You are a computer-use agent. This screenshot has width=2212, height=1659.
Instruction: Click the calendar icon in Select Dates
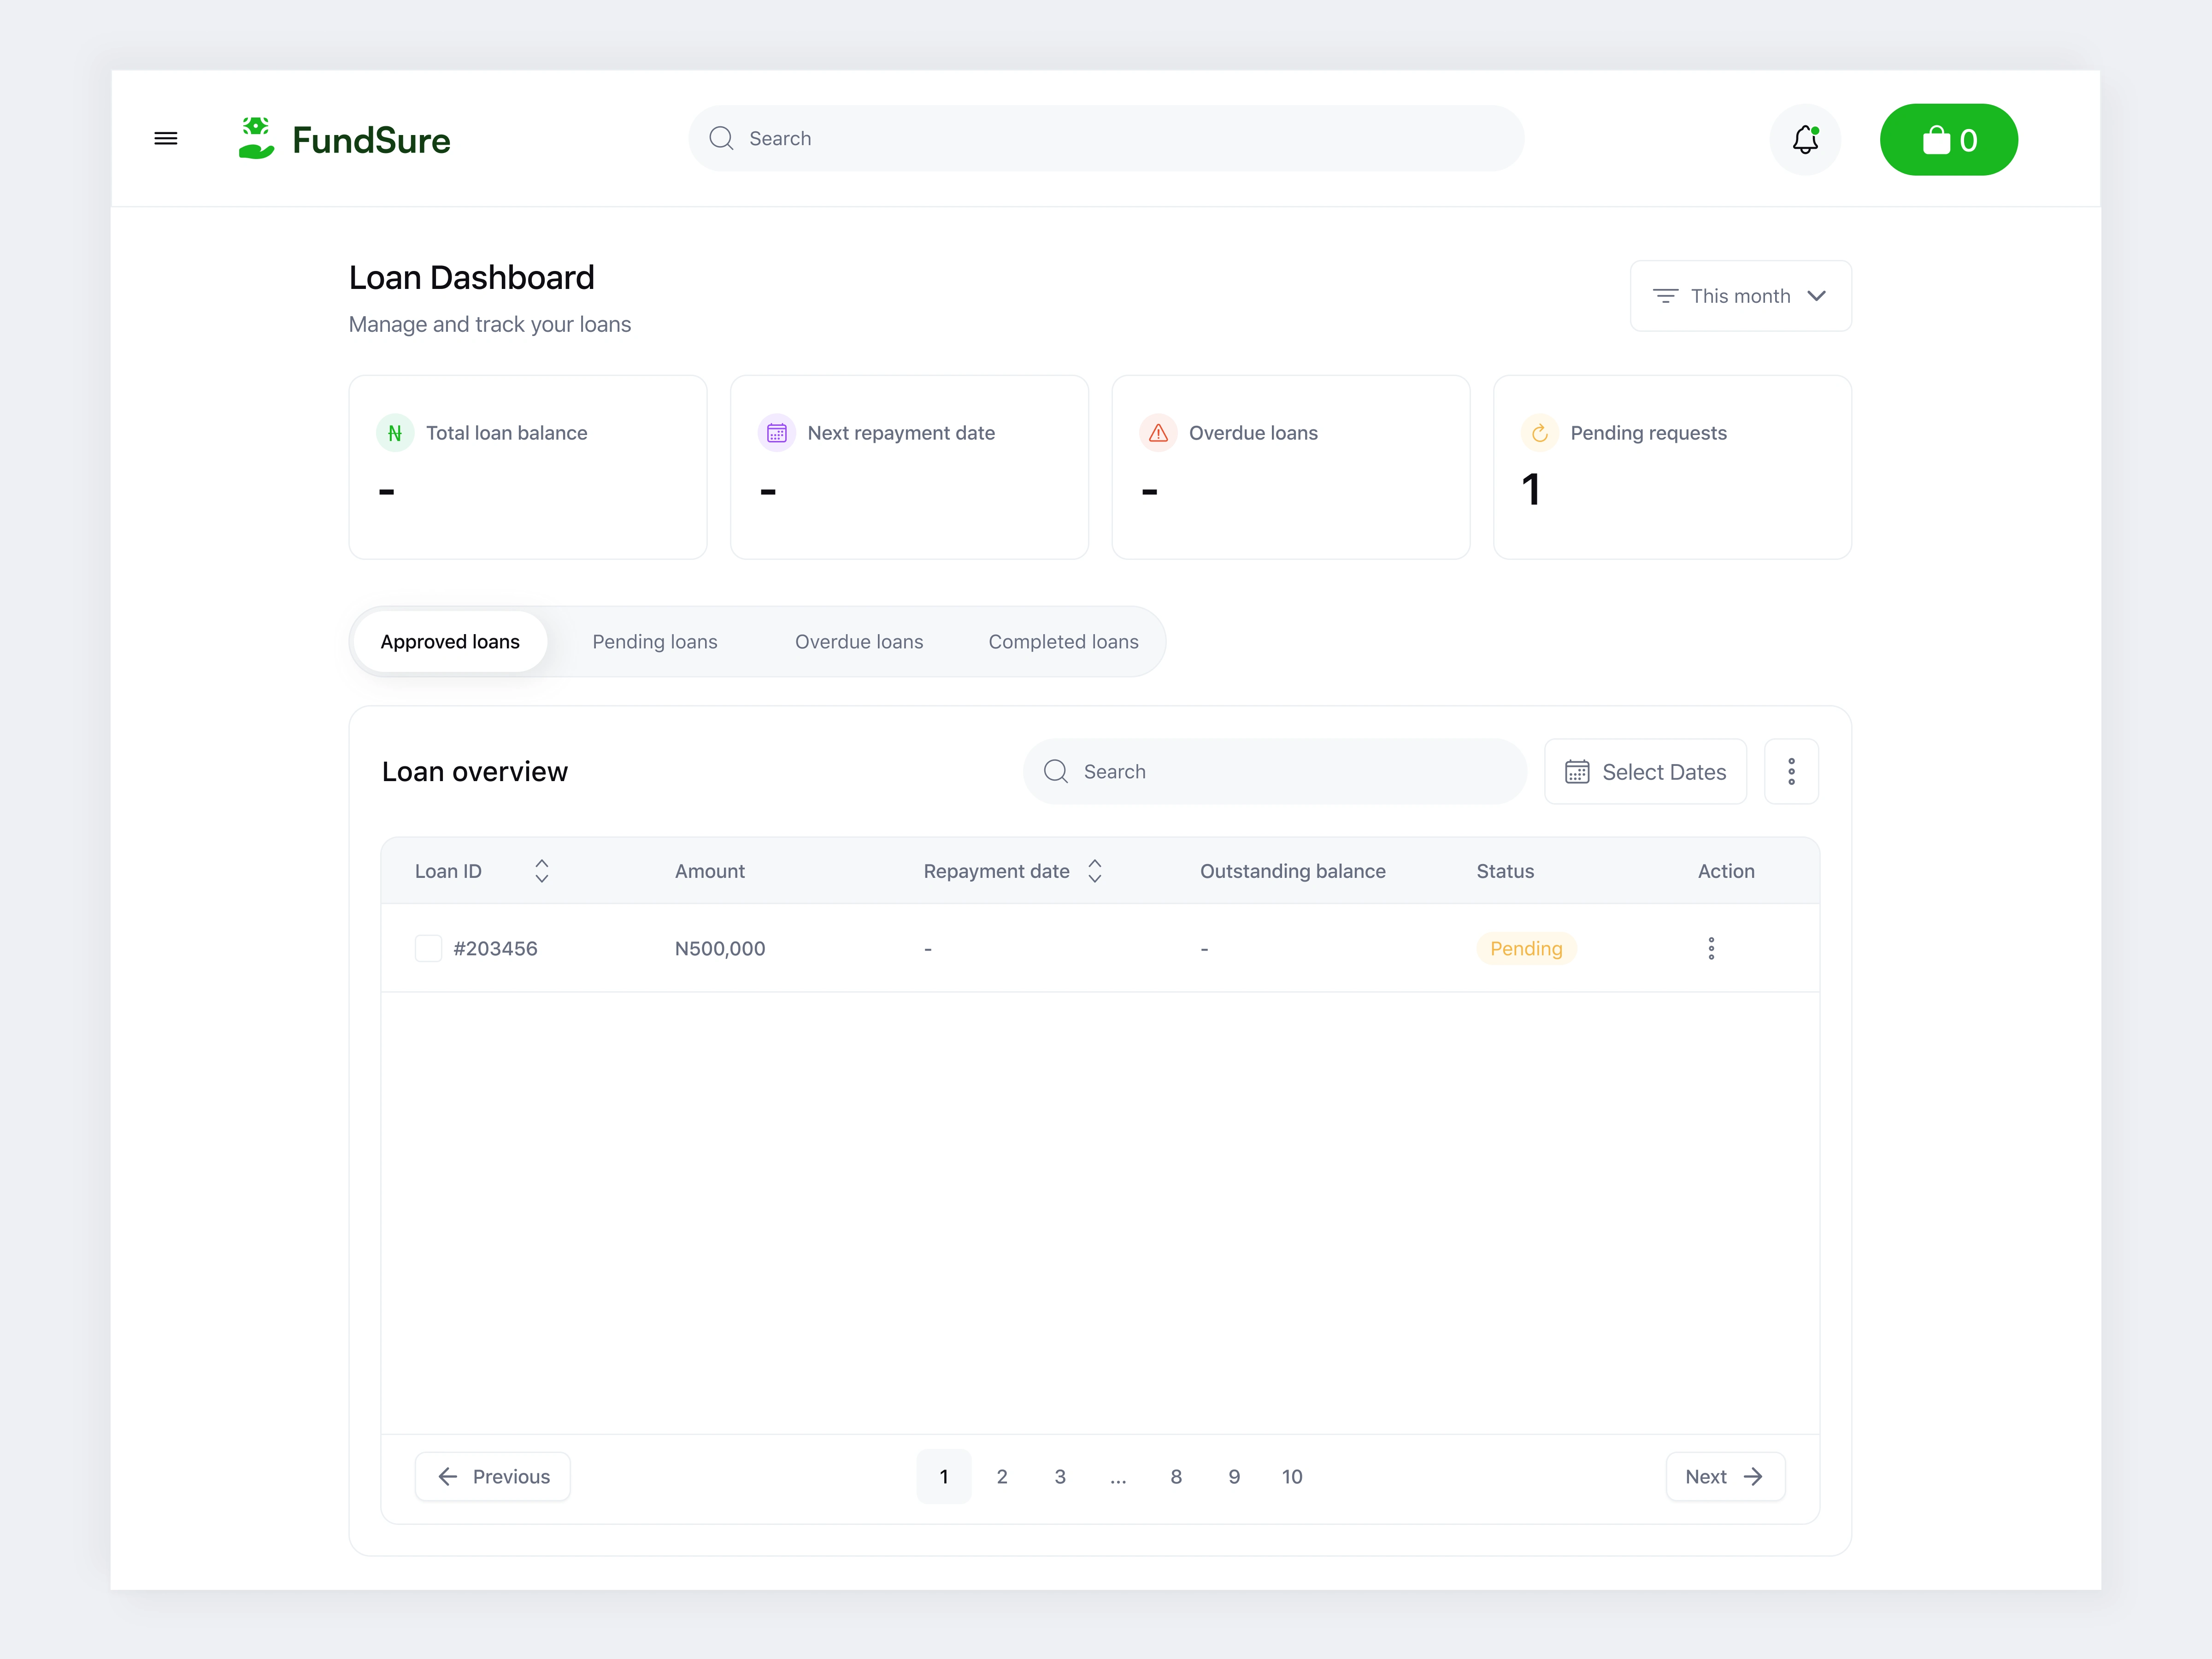[x=1577, y=771]
